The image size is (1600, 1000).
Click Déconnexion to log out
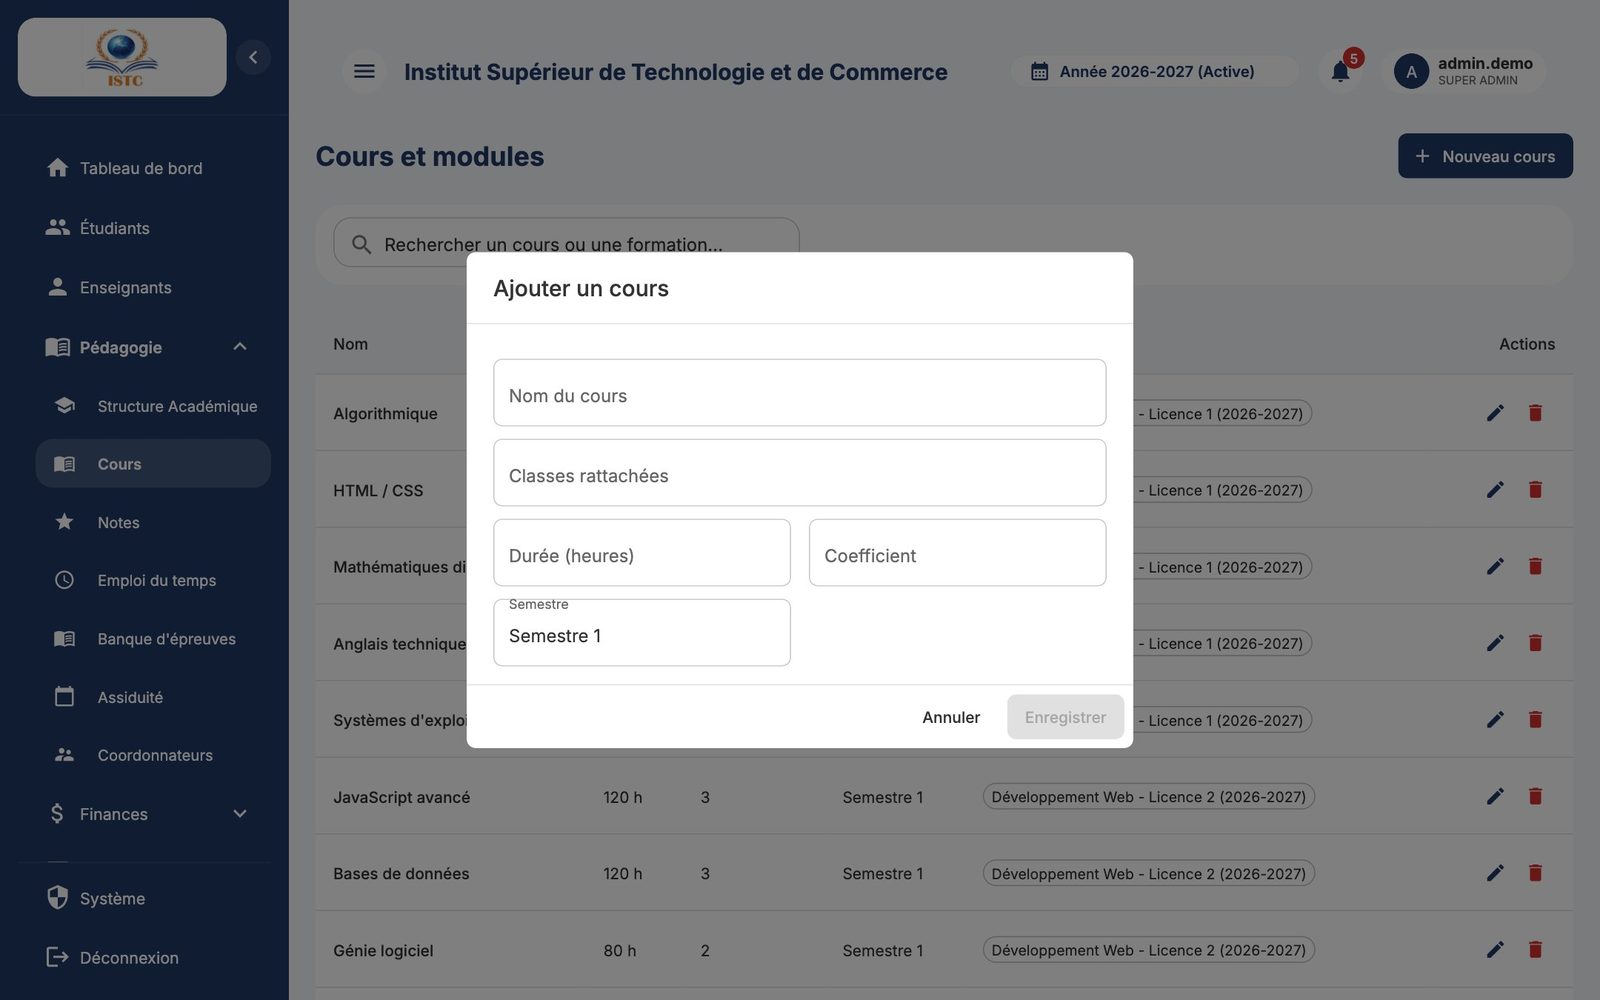coord(153,957)
